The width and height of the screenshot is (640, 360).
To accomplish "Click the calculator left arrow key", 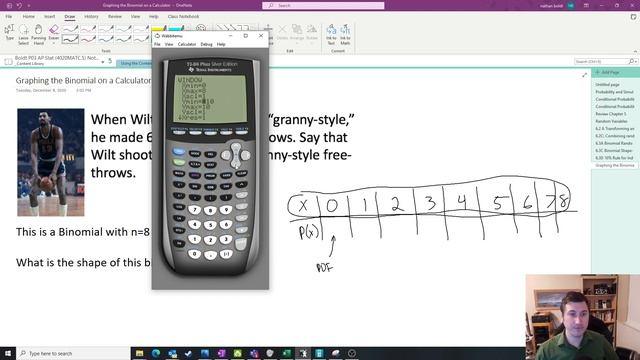I will [226, 155].
